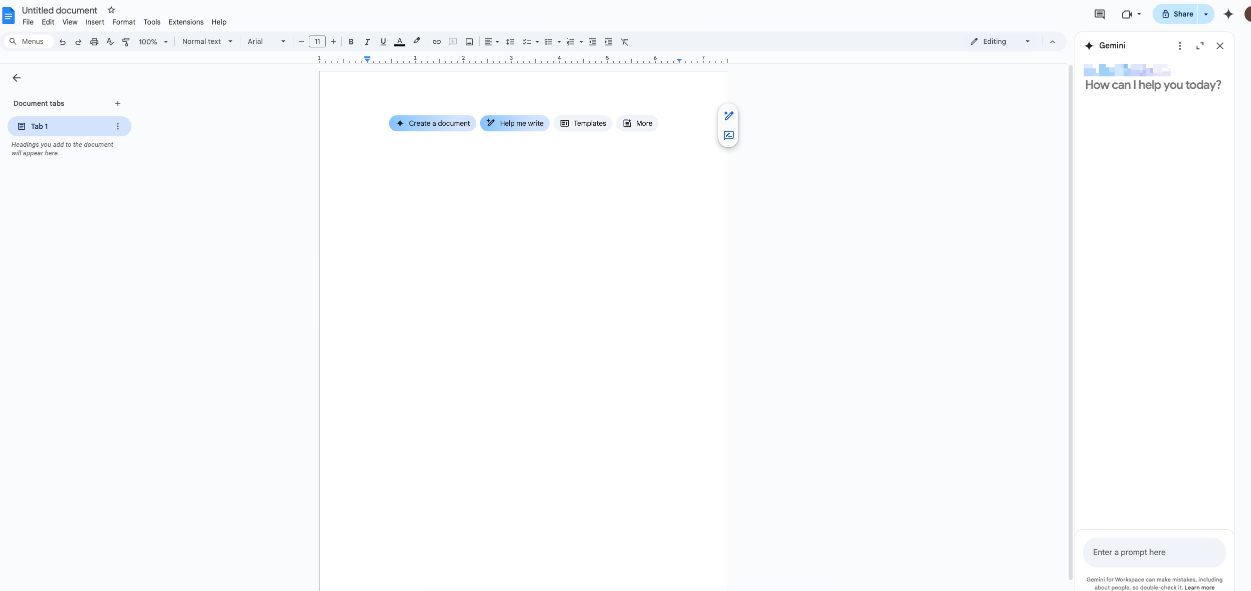Viewport: 1251px width, 591px height.
Task: Toggle bold formatting
Action: pyautogui.click(x=351, y=42)
